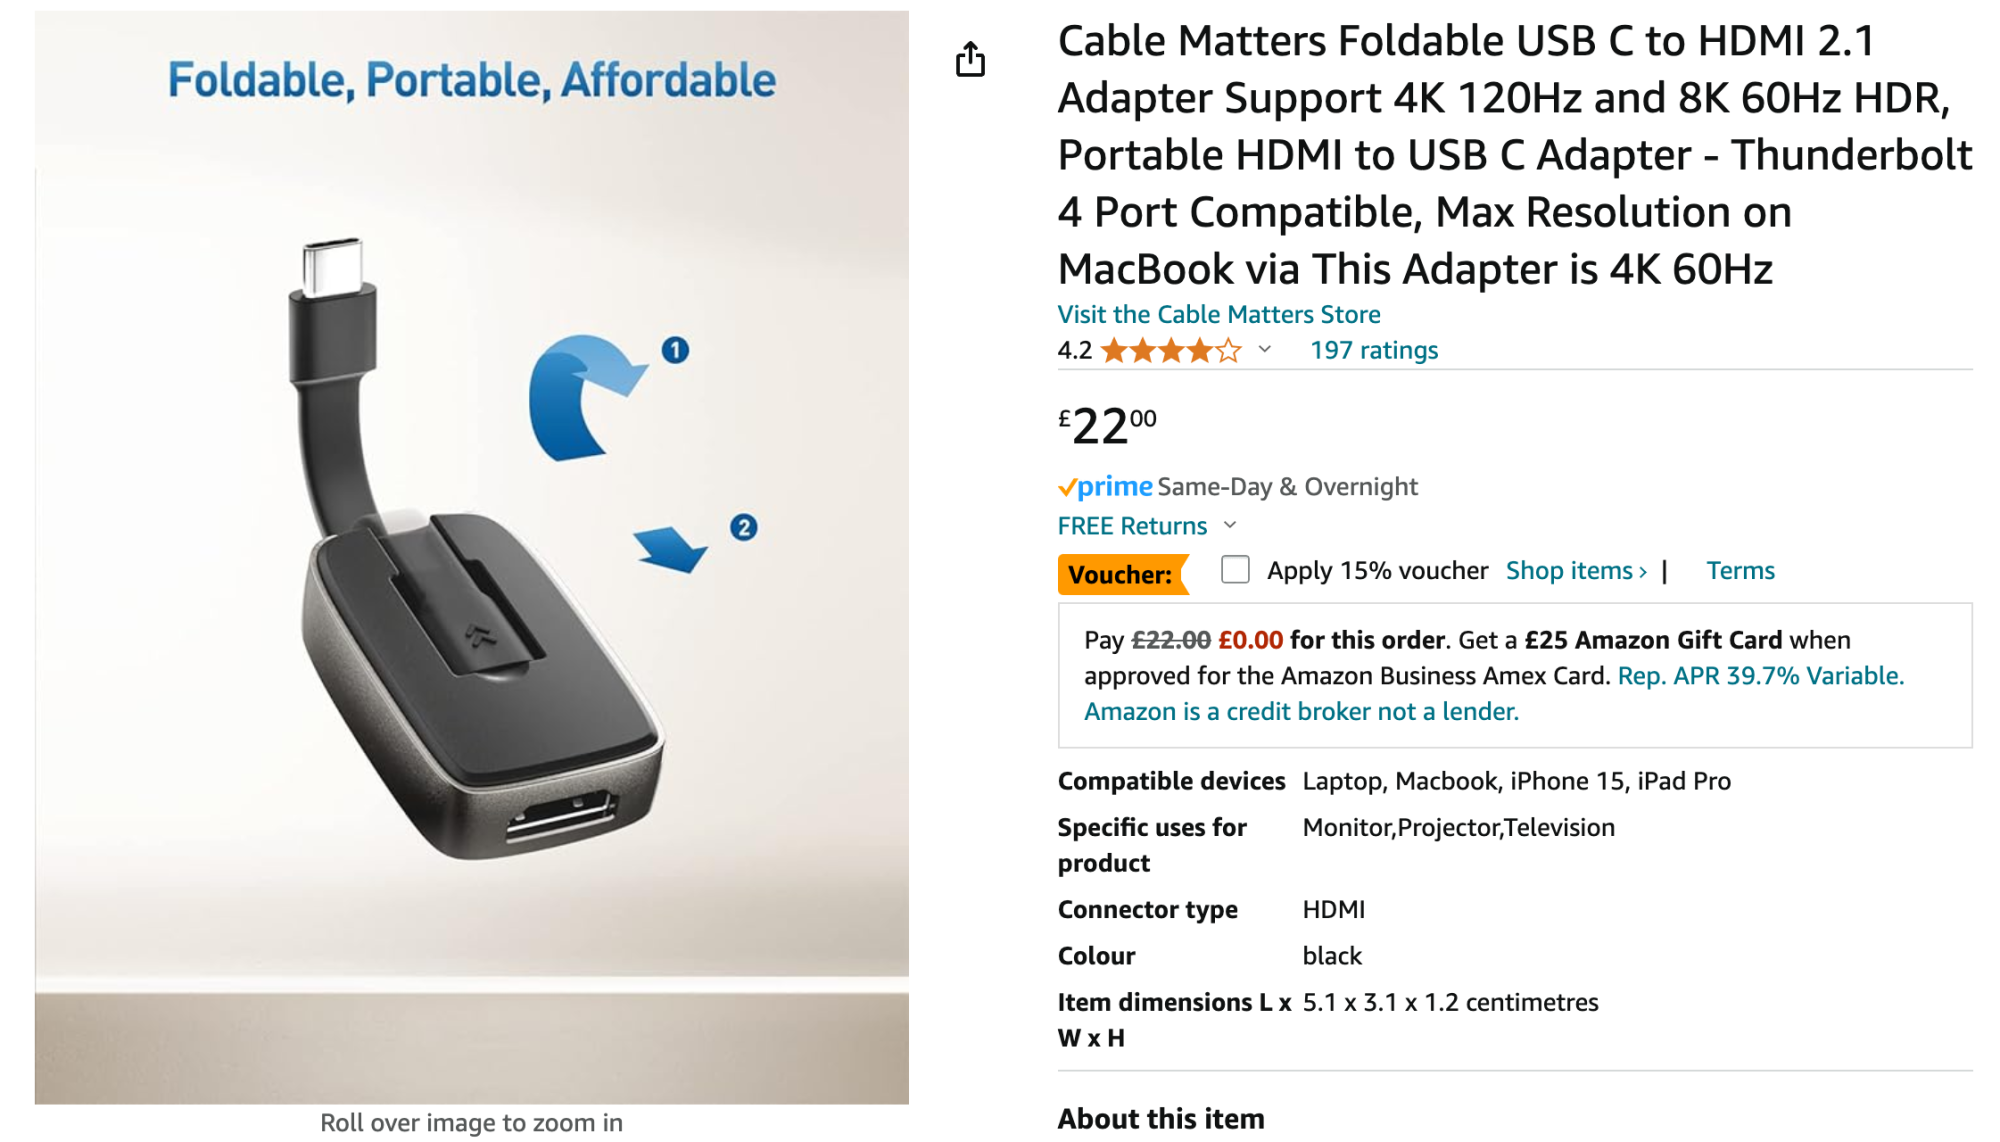Open the voucher Terms link

coord(1740,570)
